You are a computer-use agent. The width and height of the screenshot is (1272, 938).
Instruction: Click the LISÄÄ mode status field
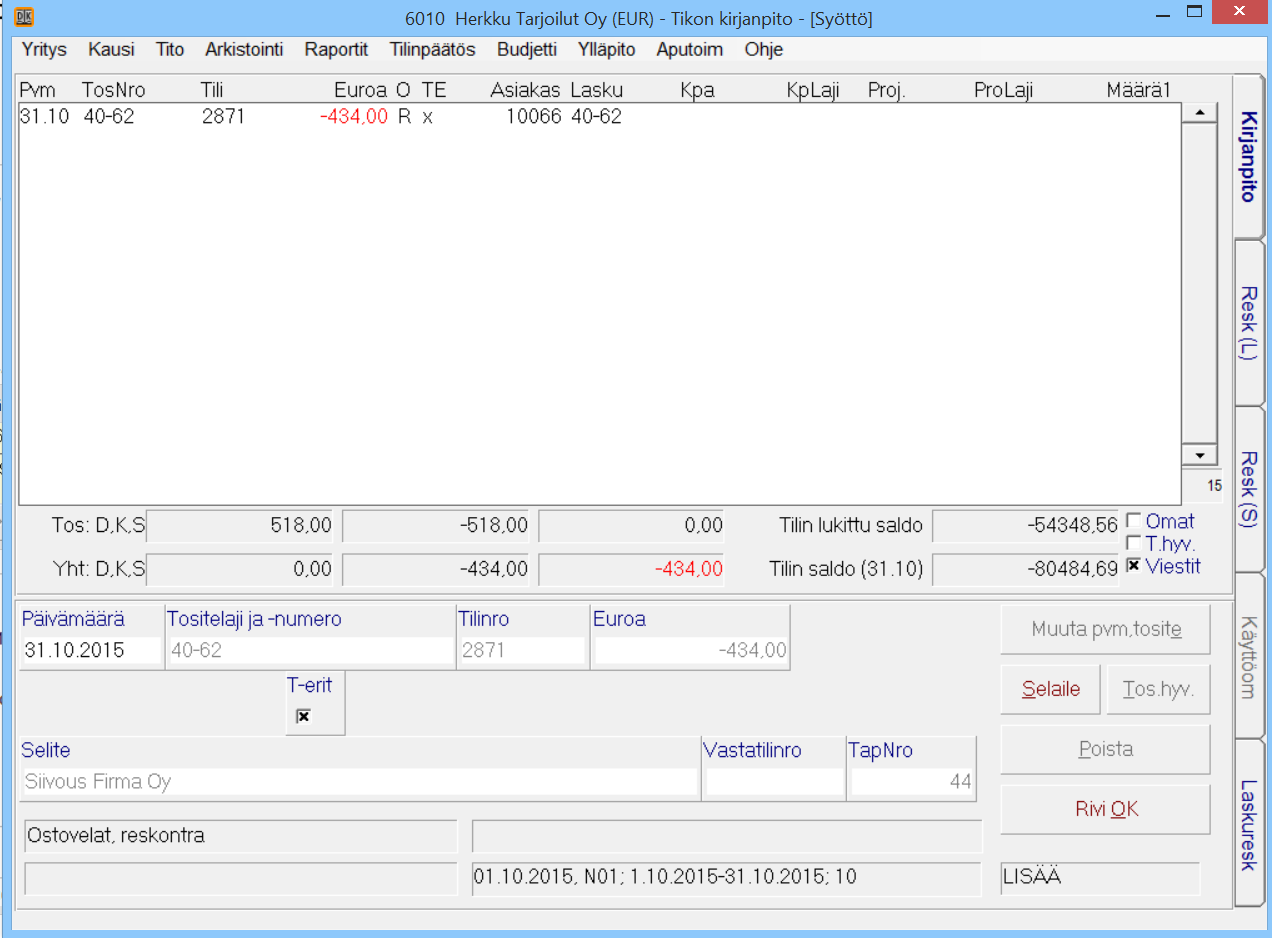point(1100,878)
